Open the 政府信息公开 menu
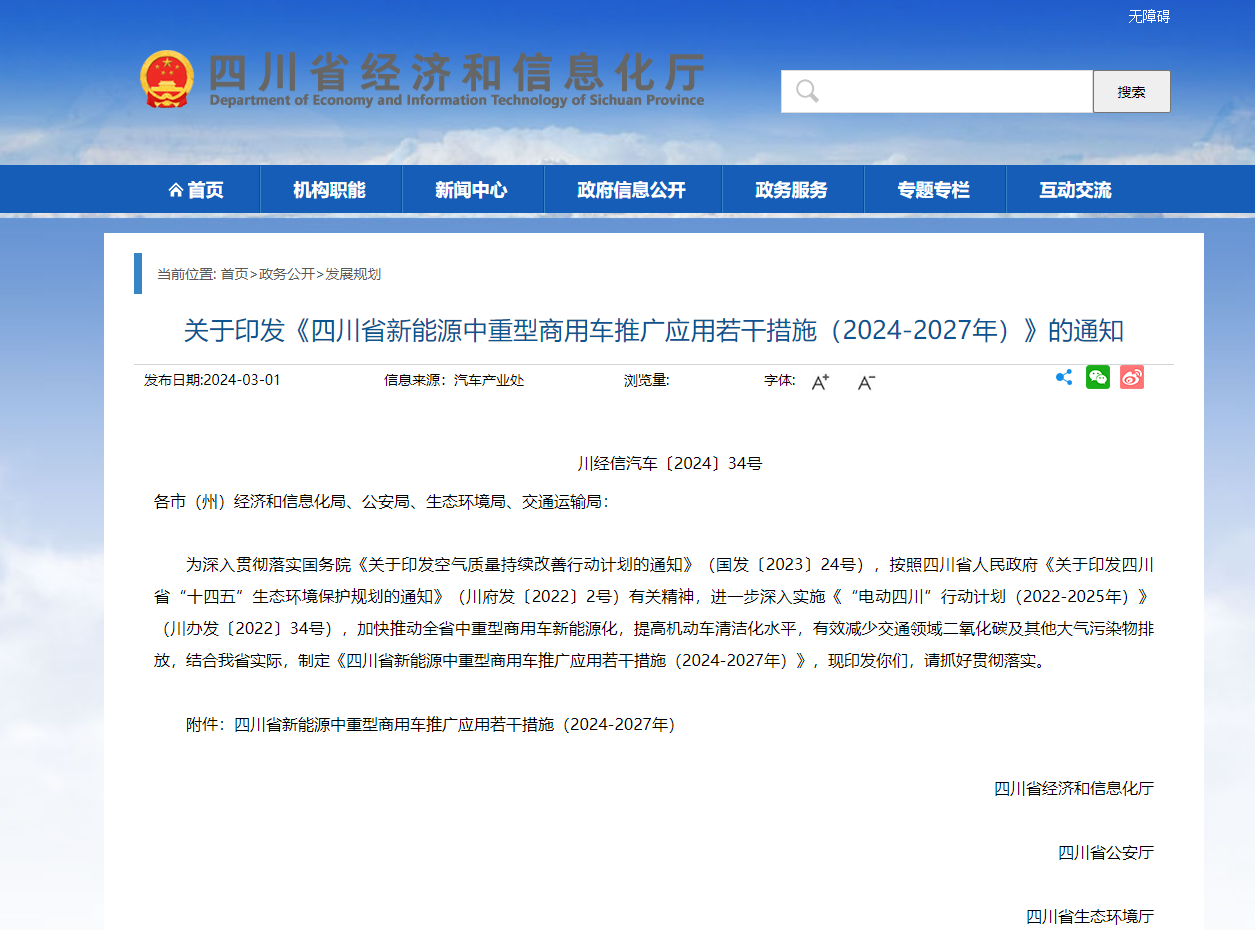Viewport: 1255px width, 930px height. pyautogui.click(x=631, y=190)
